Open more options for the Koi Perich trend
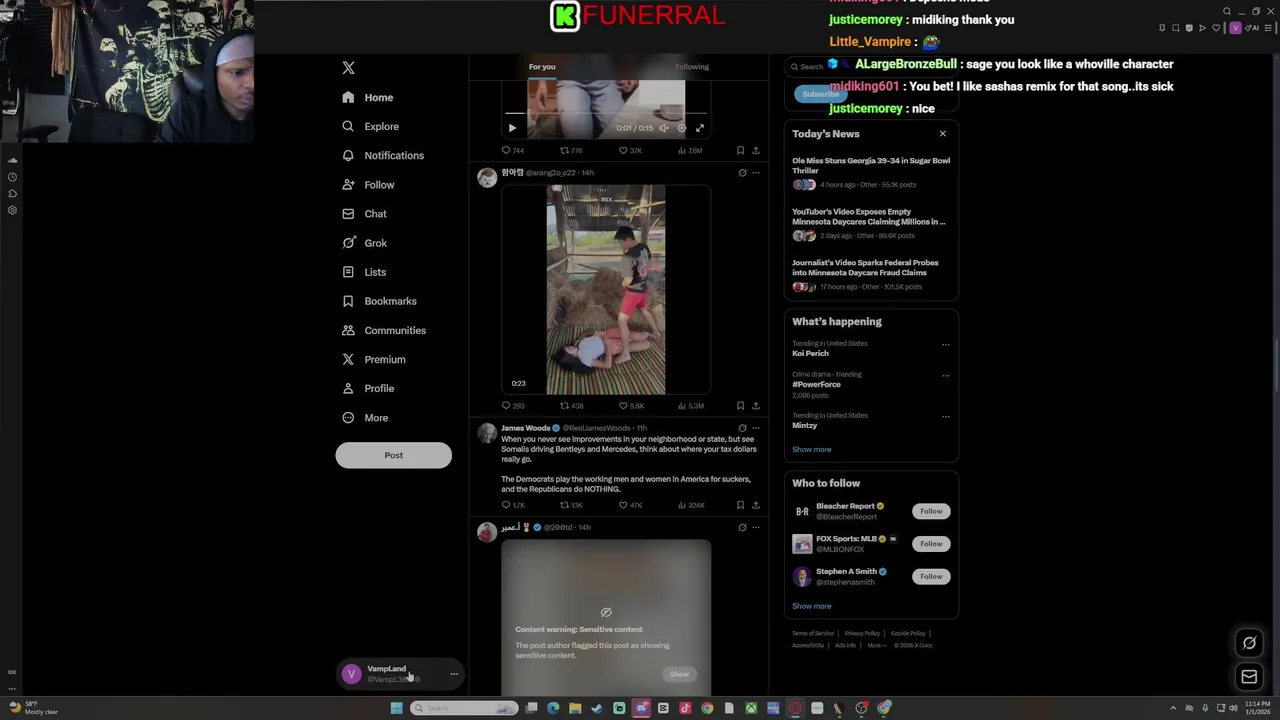 945,344
